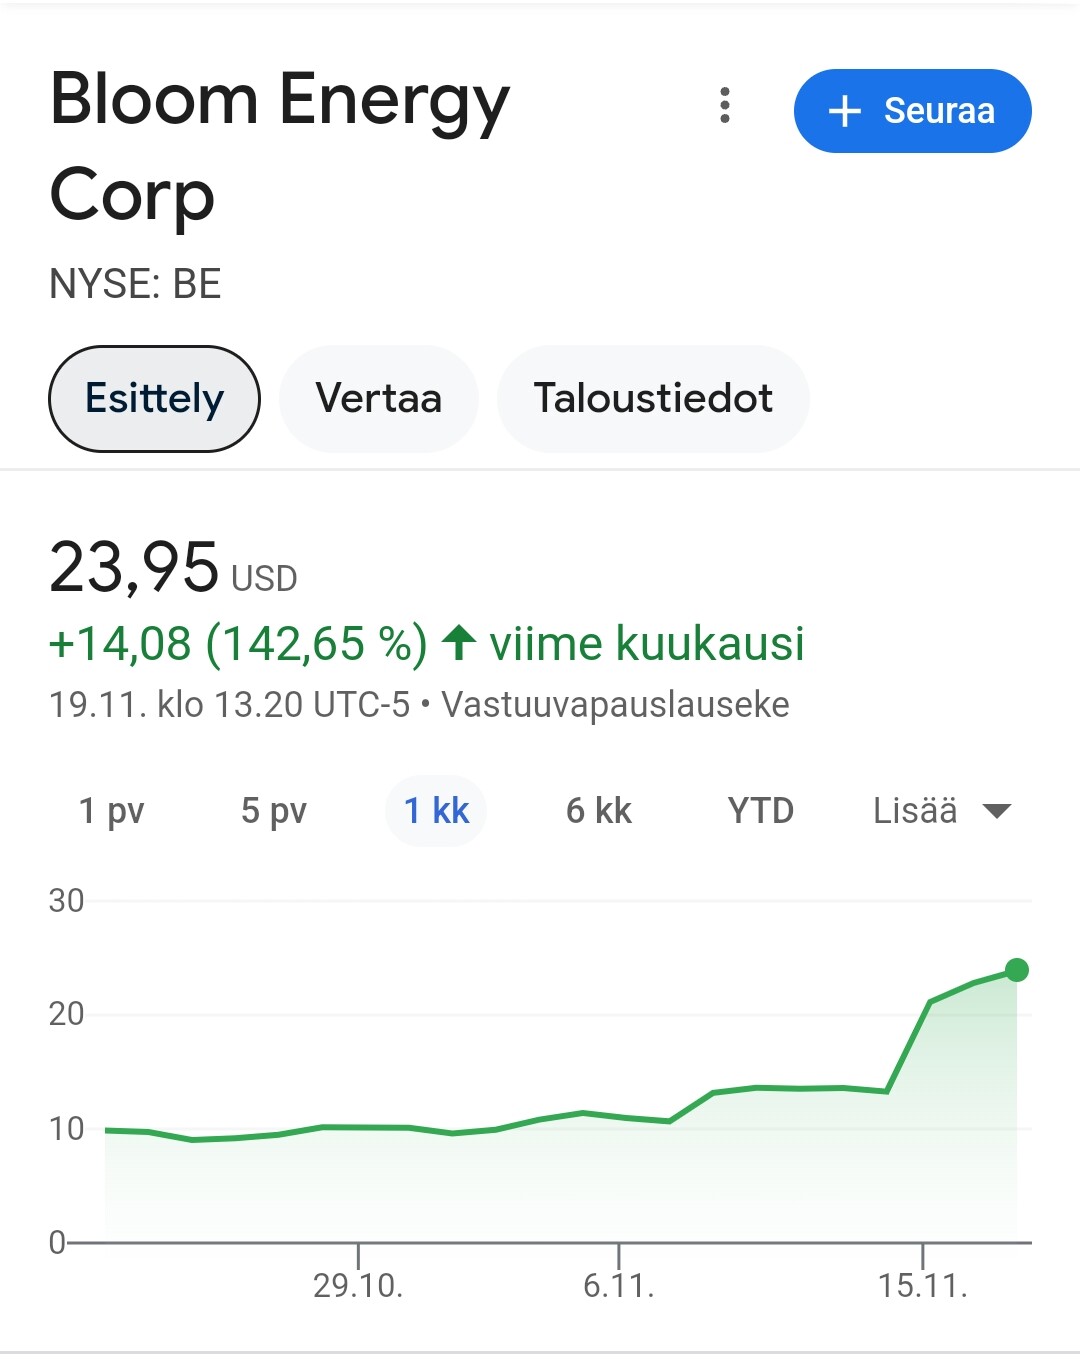Choose the 5 pv chart range
Screen dimensions: 1080x1359
[274, 811]
